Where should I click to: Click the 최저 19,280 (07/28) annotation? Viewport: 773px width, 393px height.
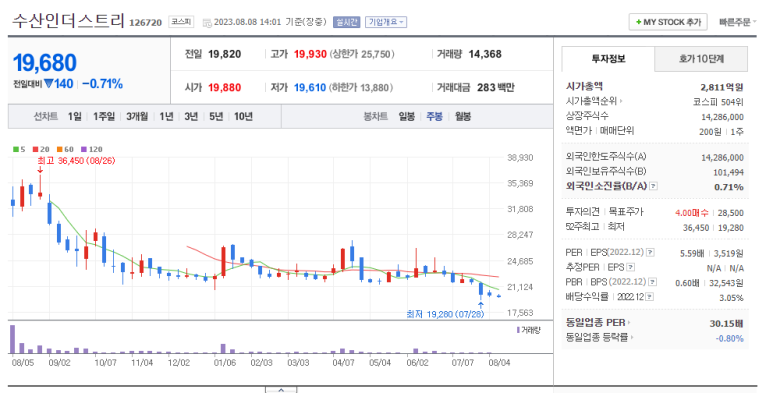445,314
